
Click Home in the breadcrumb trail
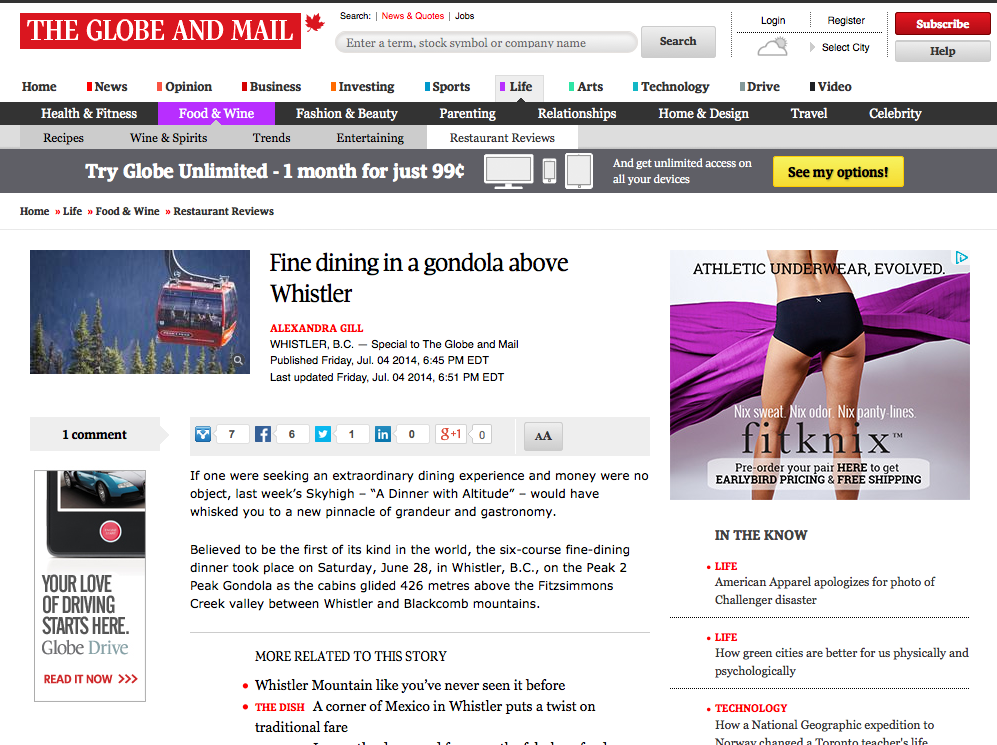[34, 211]
